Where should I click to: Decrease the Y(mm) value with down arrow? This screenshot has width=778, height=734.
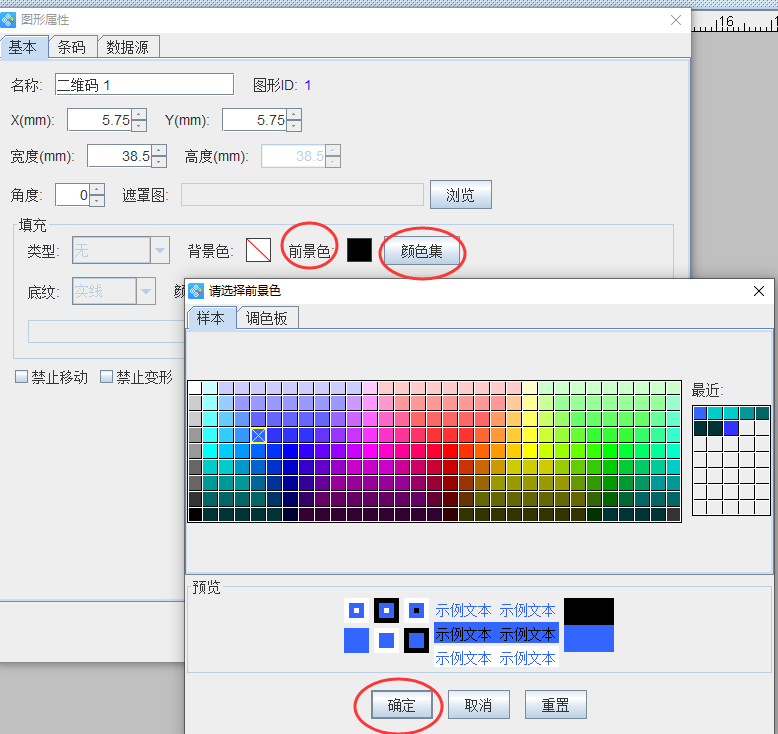(x=294, y=126)
